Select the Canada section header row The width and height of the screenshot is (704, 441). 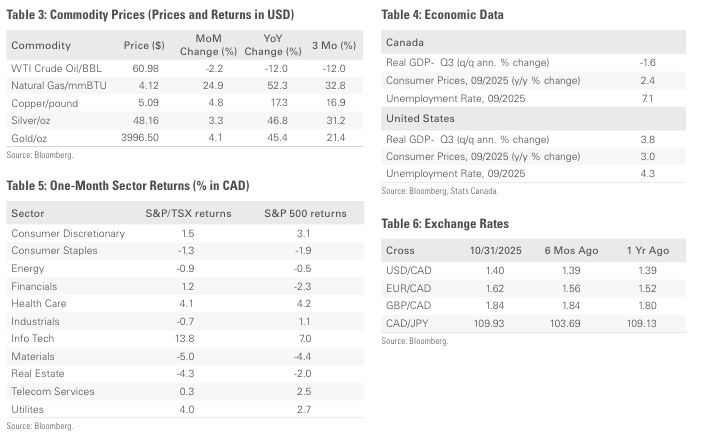pos(404,43)
